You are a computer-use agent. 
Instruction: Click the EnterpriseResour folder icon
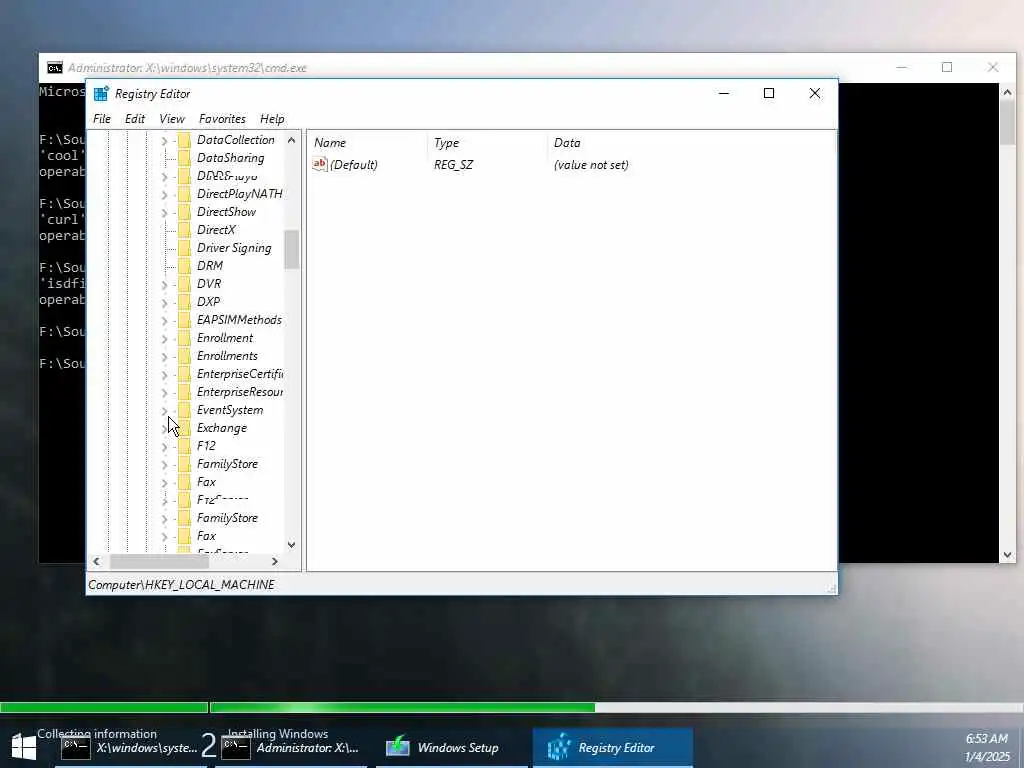point(184,392)
